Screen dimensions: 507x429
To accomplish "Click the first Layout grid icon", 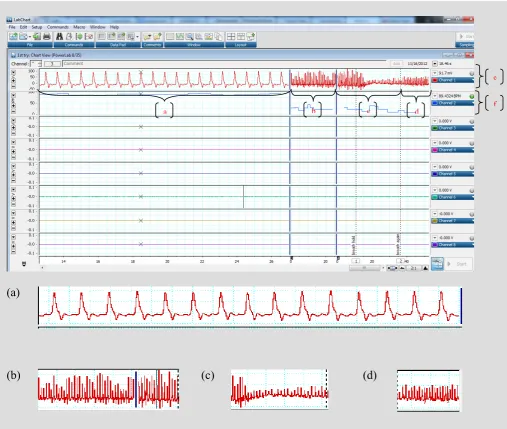I will tap(231, 37).
